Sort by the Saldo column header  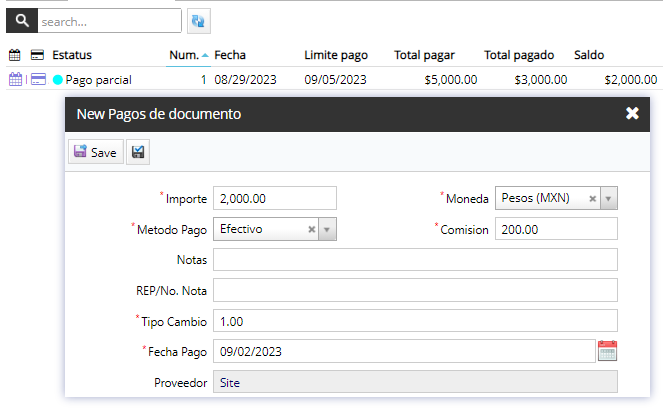pos(590,55)
